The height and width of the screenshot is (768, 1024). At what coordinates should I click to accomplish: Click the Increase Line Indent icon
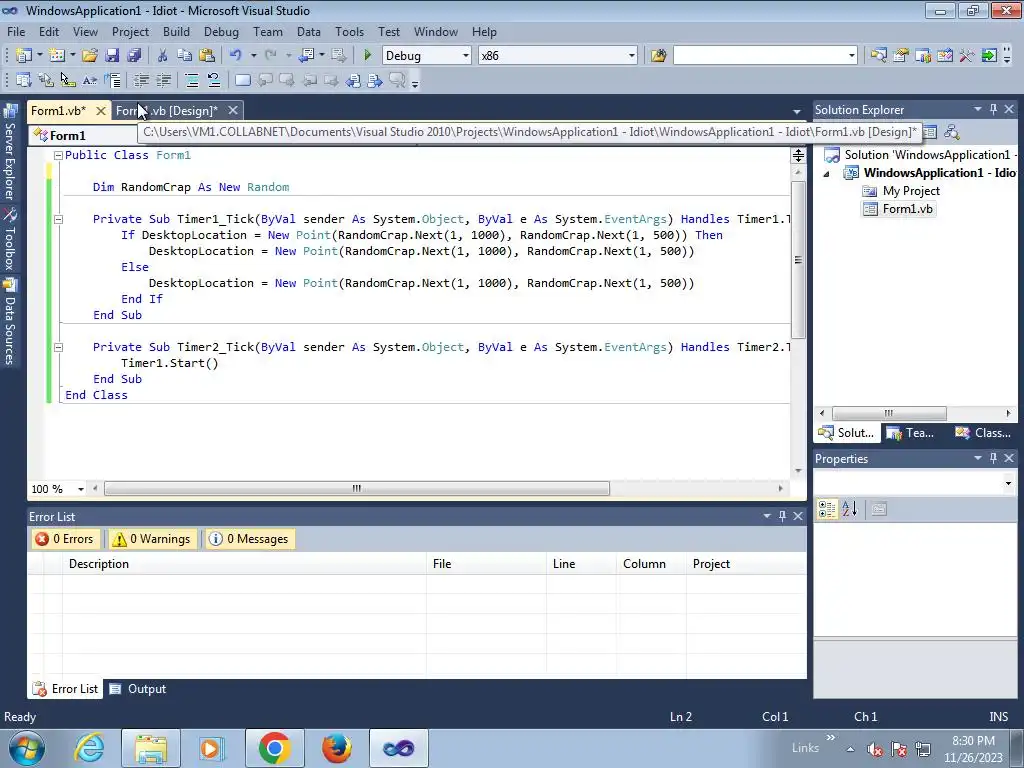(163, 80)
